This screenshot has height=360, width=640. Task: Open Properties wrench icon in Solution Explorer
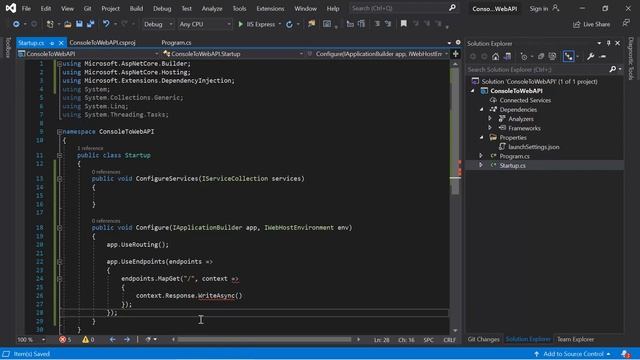tap(591, 57)
